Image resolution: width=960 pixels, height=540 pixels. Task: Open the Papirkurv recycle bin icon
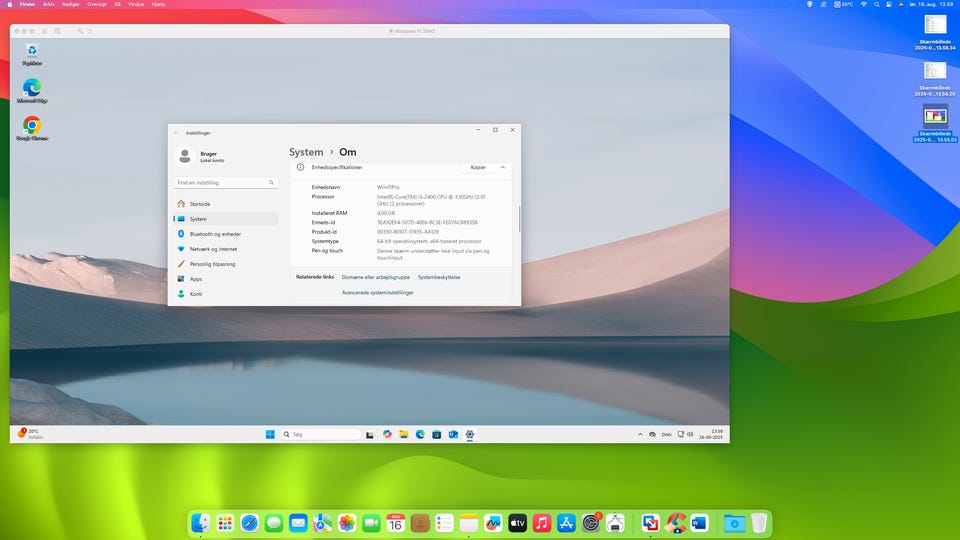tap(32, 51)
